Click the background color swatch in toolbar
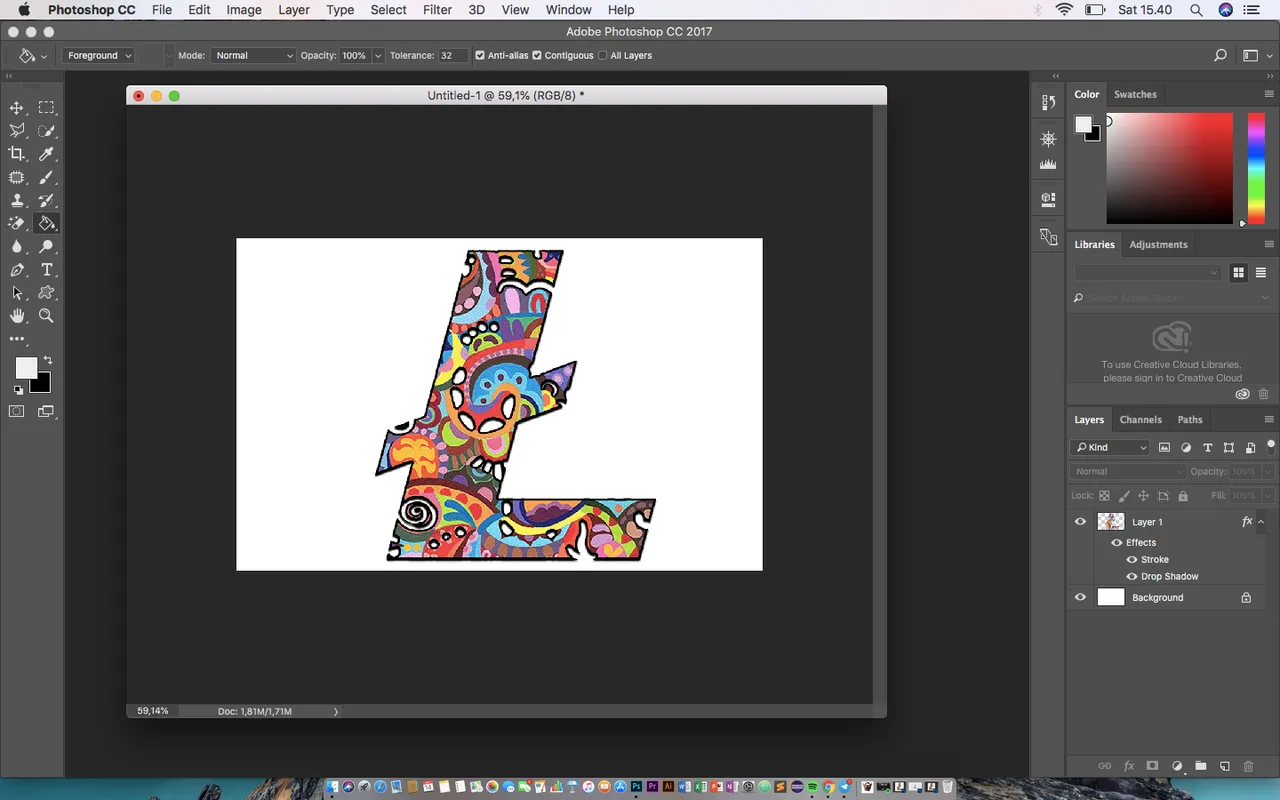 (42, 386)
